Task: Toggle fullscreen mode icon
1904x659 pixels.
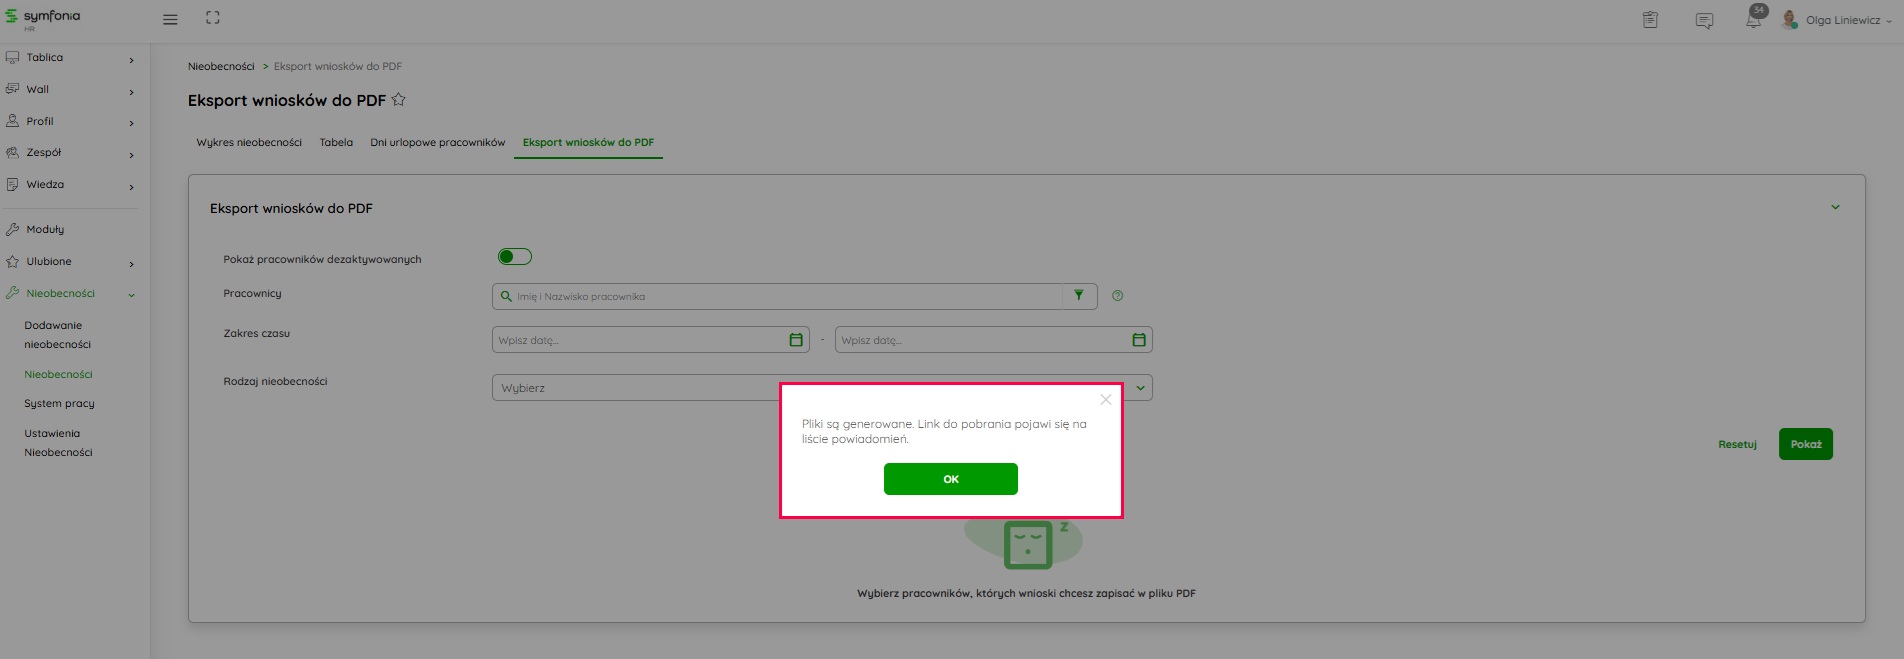Action: 212,18
